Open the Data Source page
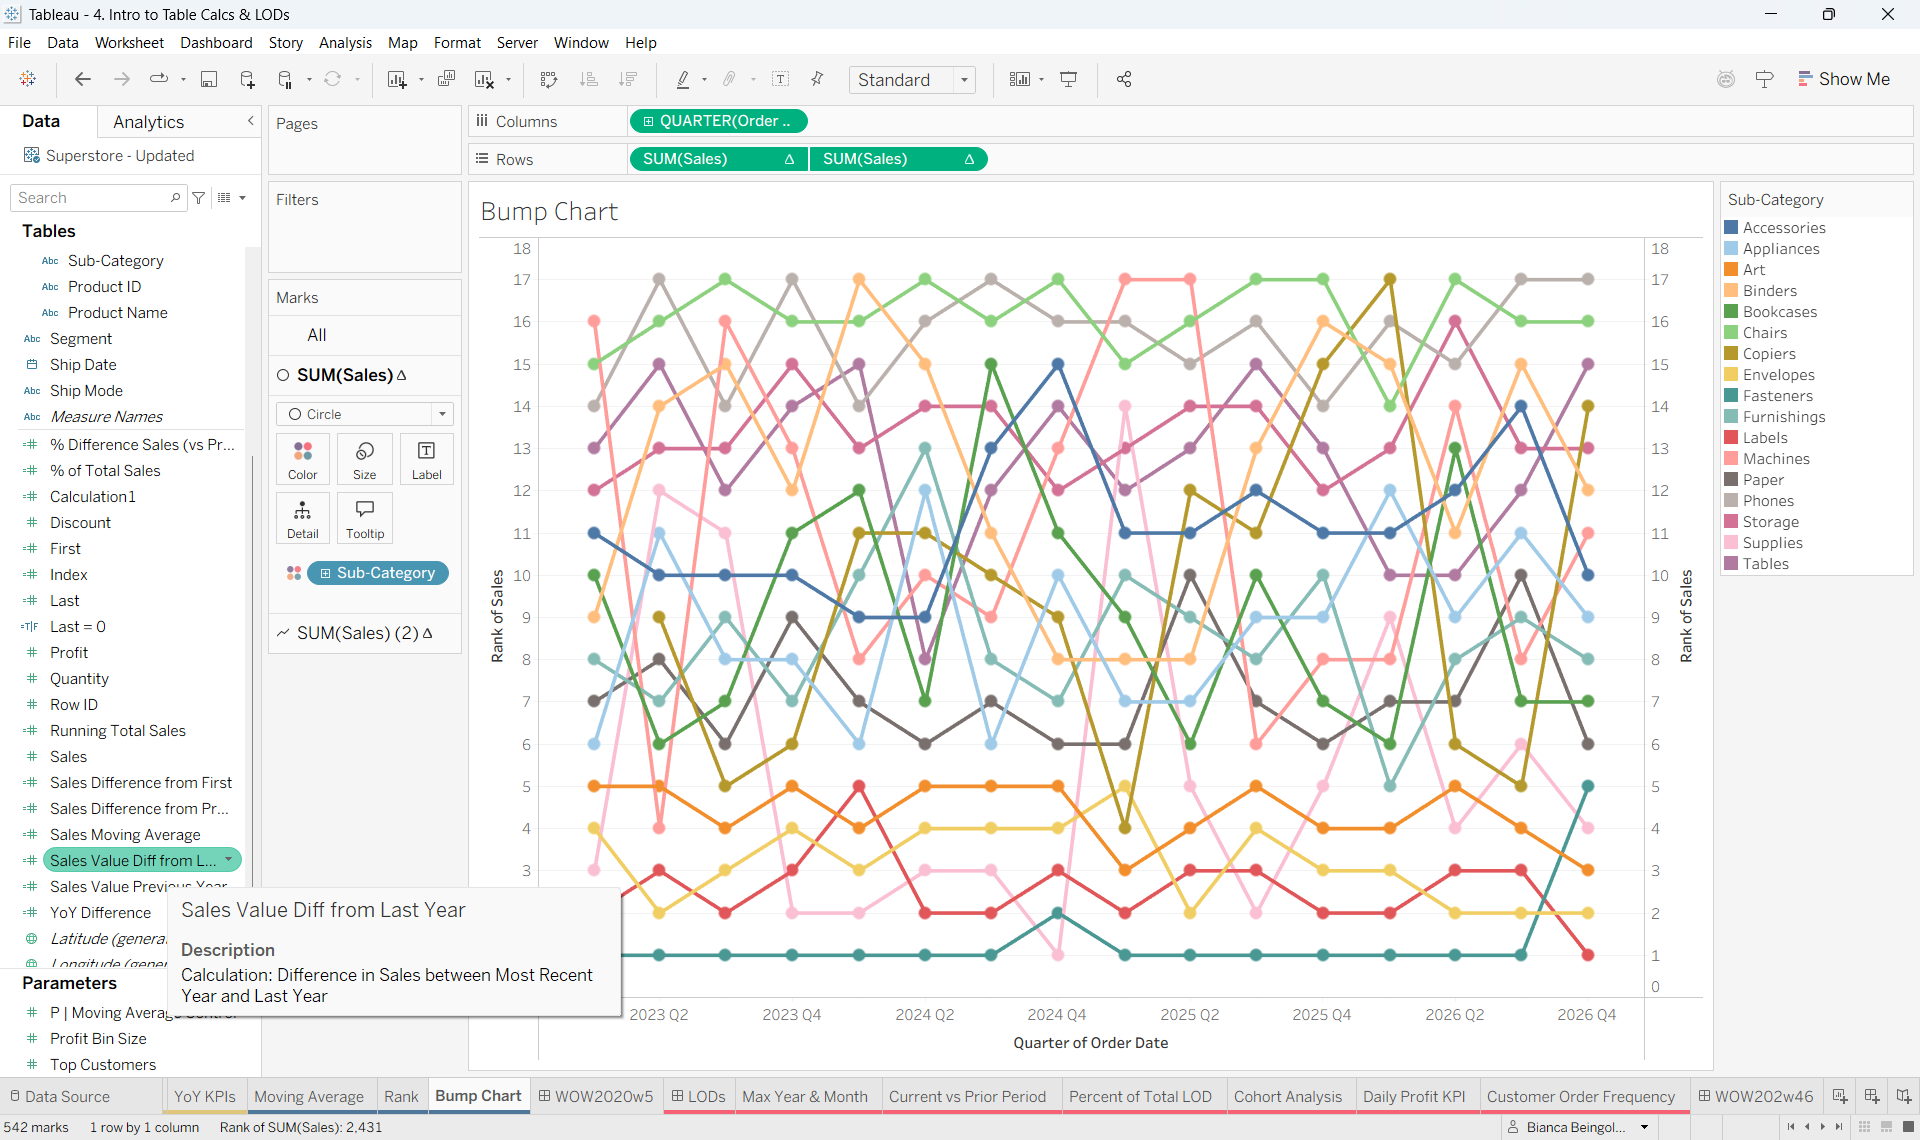1920x1140 pixels. [x=60, y=1096]
